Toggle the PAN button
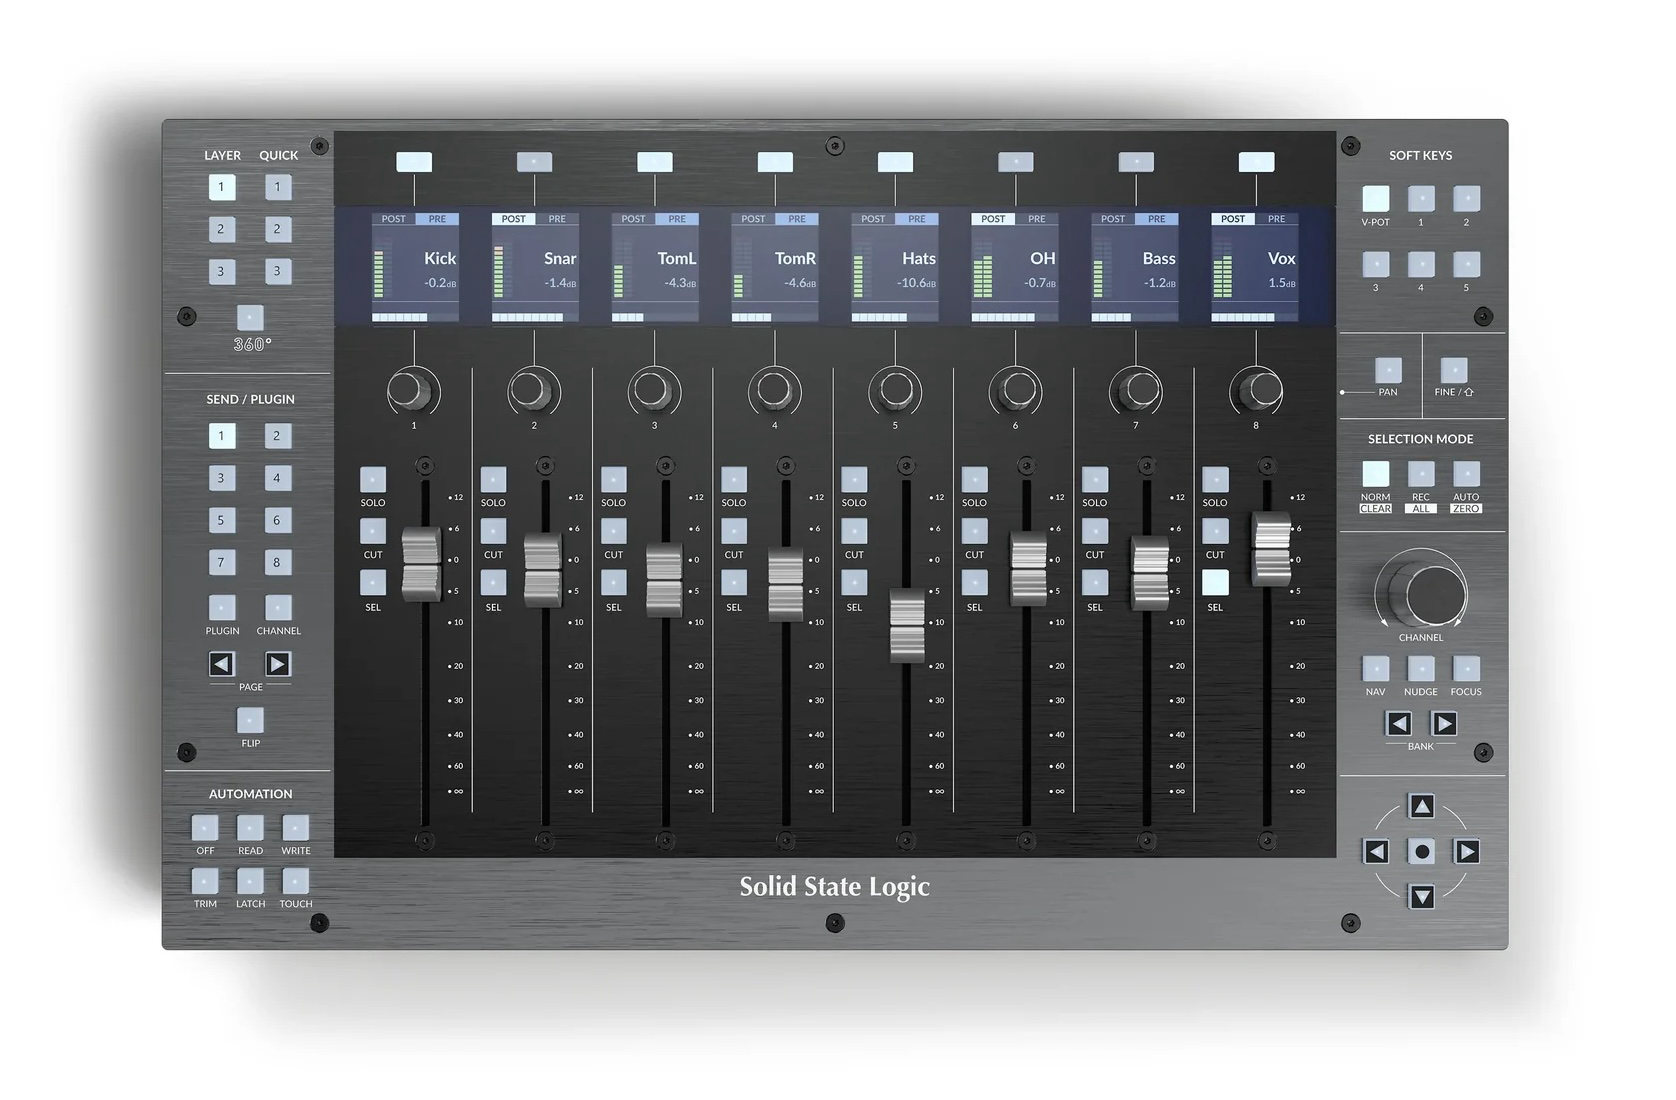Viewport: 1676px width, 1100px height. [1388, 370]
